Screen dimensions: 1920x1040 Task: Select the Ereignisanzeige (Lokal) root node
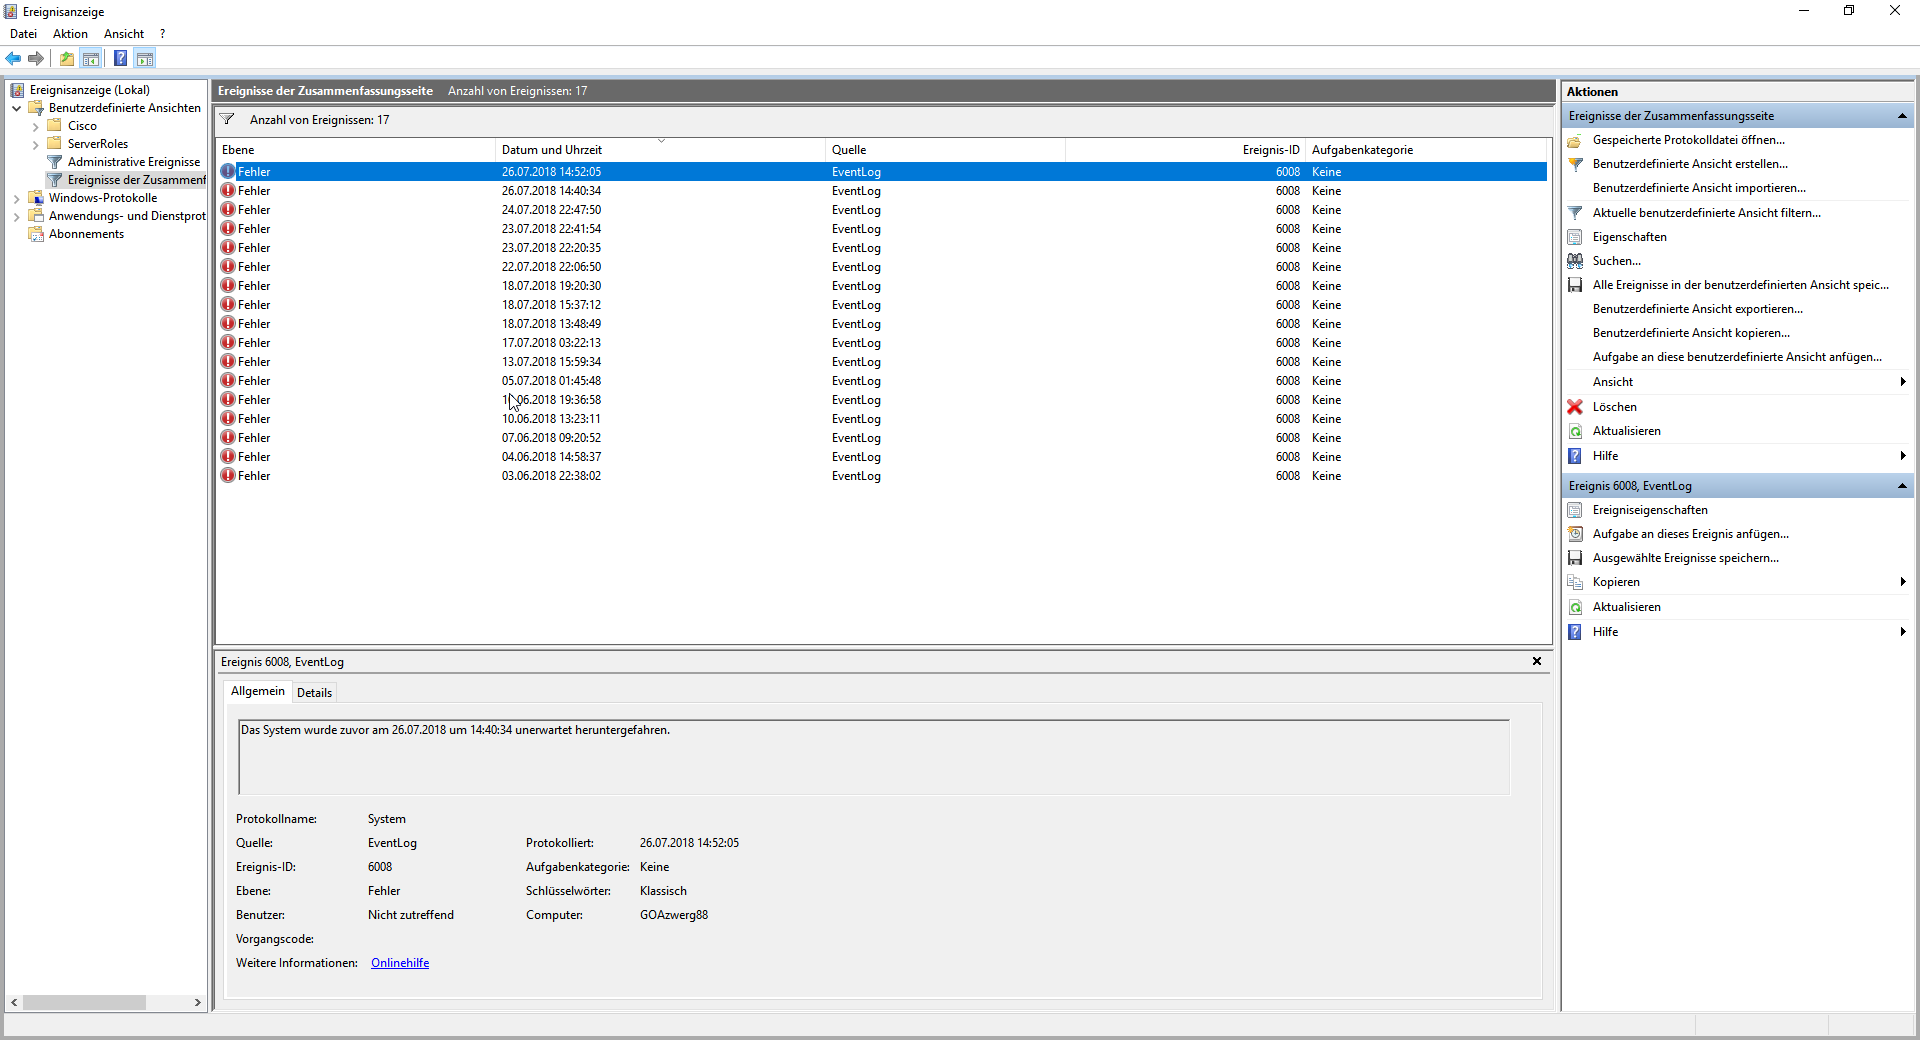tap(89, 90)
